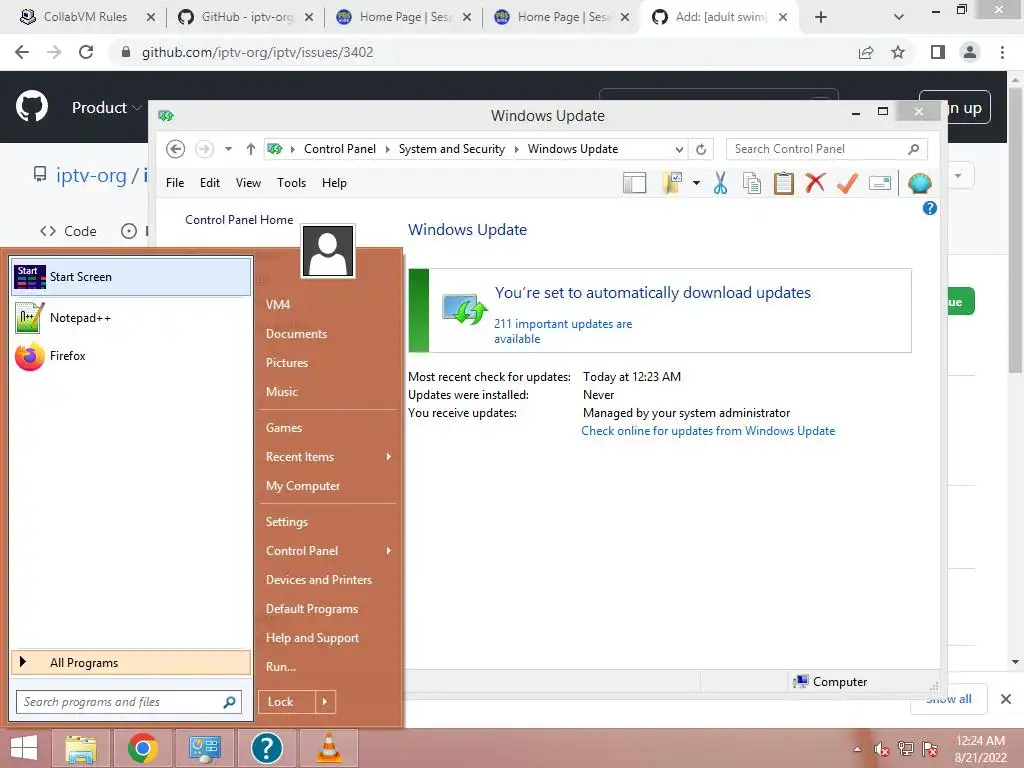Open the address bar history dropdown

[x=679, y=149]
